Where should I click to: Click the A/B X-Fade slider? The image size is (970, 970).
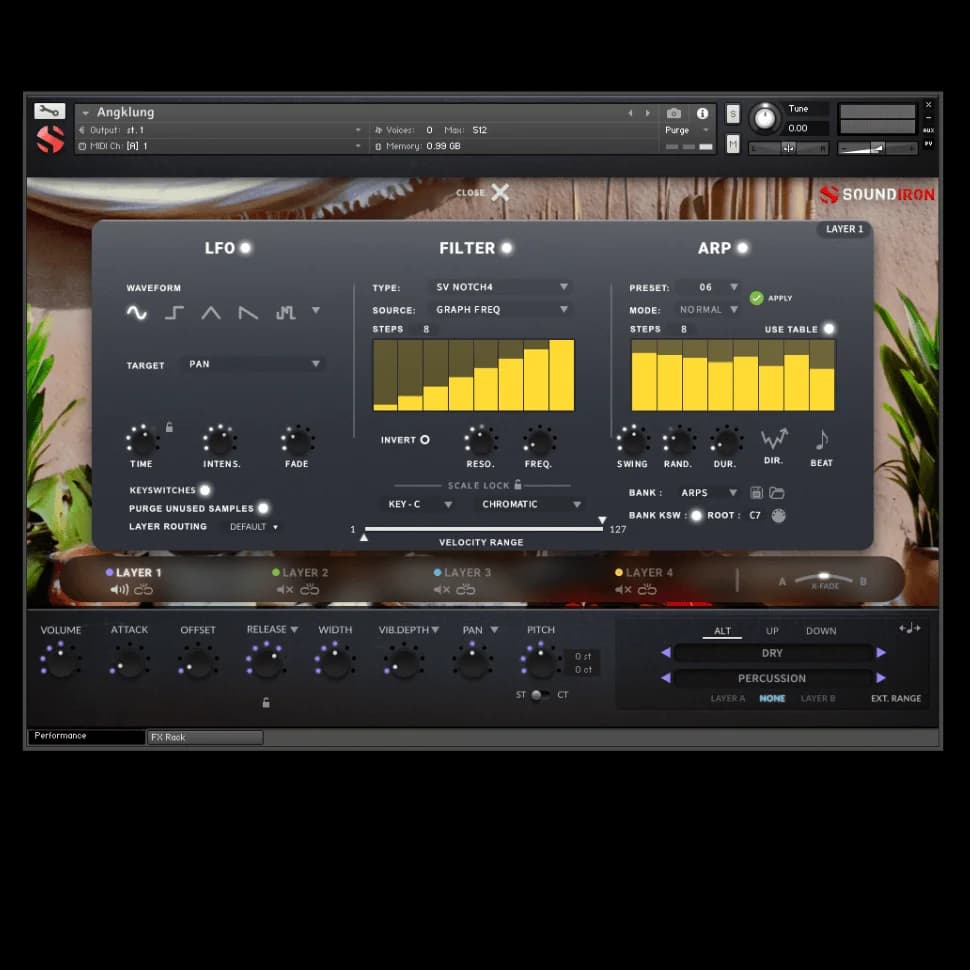824,579
